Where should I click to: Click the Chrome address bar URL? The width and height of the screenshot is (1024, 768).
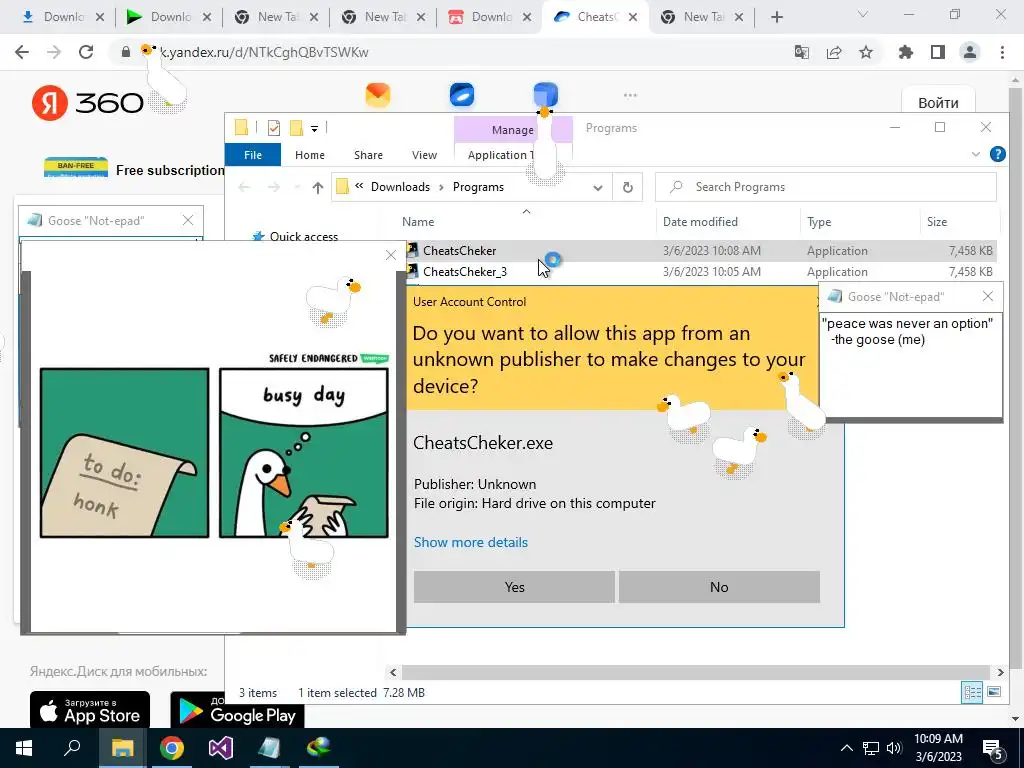tap(264, 52)
